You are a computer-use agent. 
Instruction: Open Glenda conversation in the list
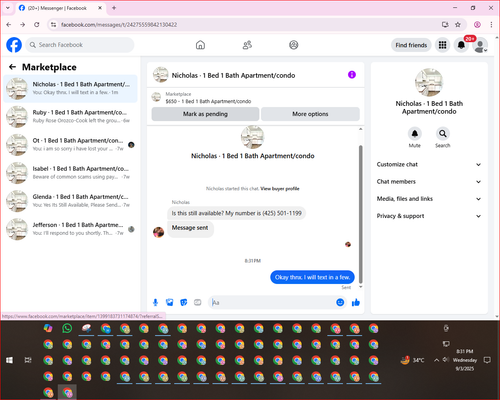[70, 201]
